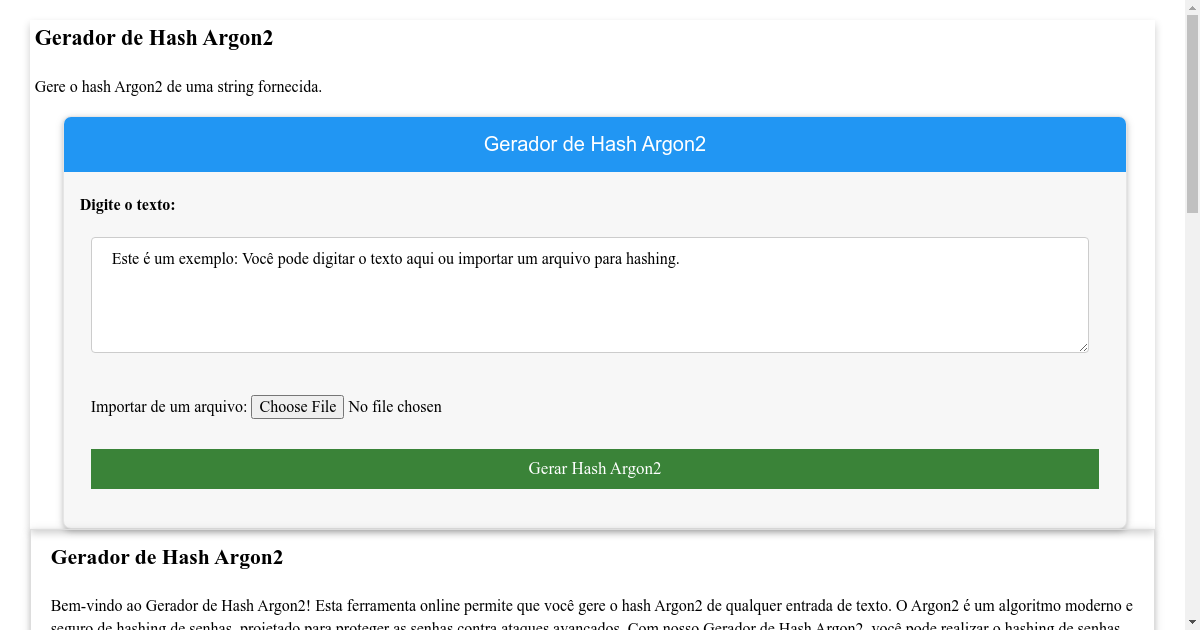Click 'Gere o hash Argon2' subtitle text
Screen dimensions: 1200x630
pos(178,87)
